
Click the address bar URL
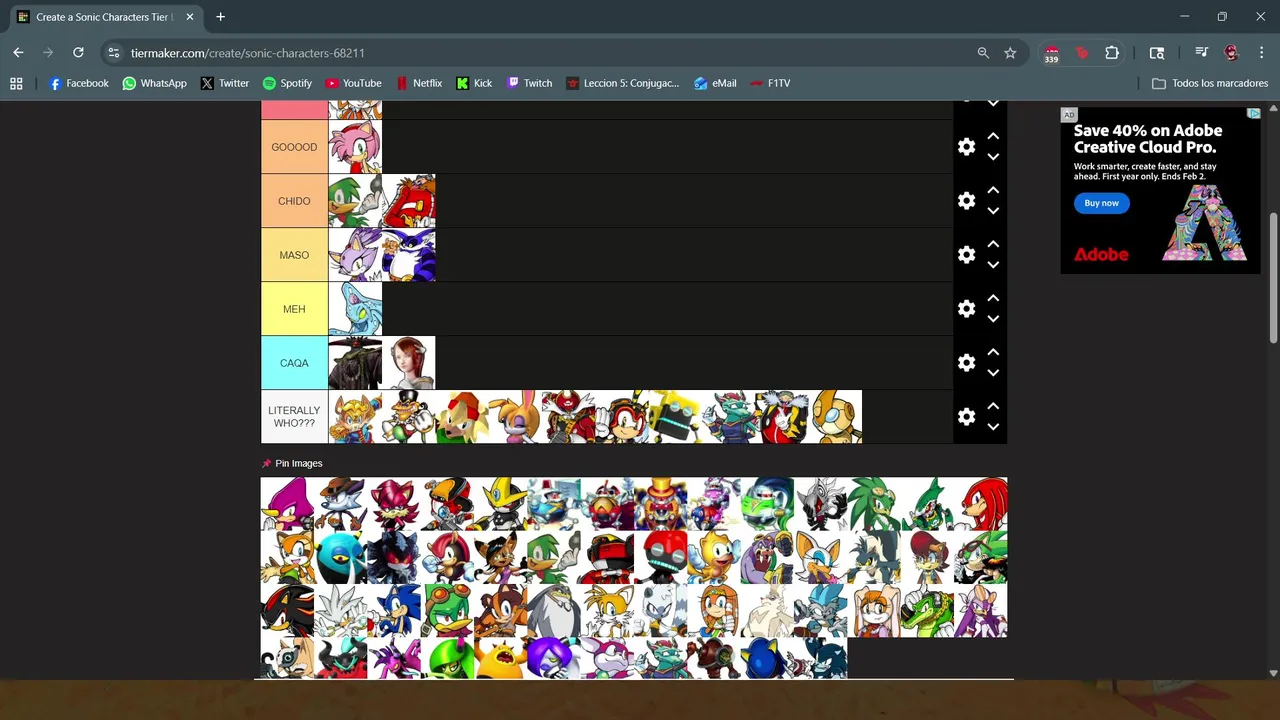(x=248, y=53)
